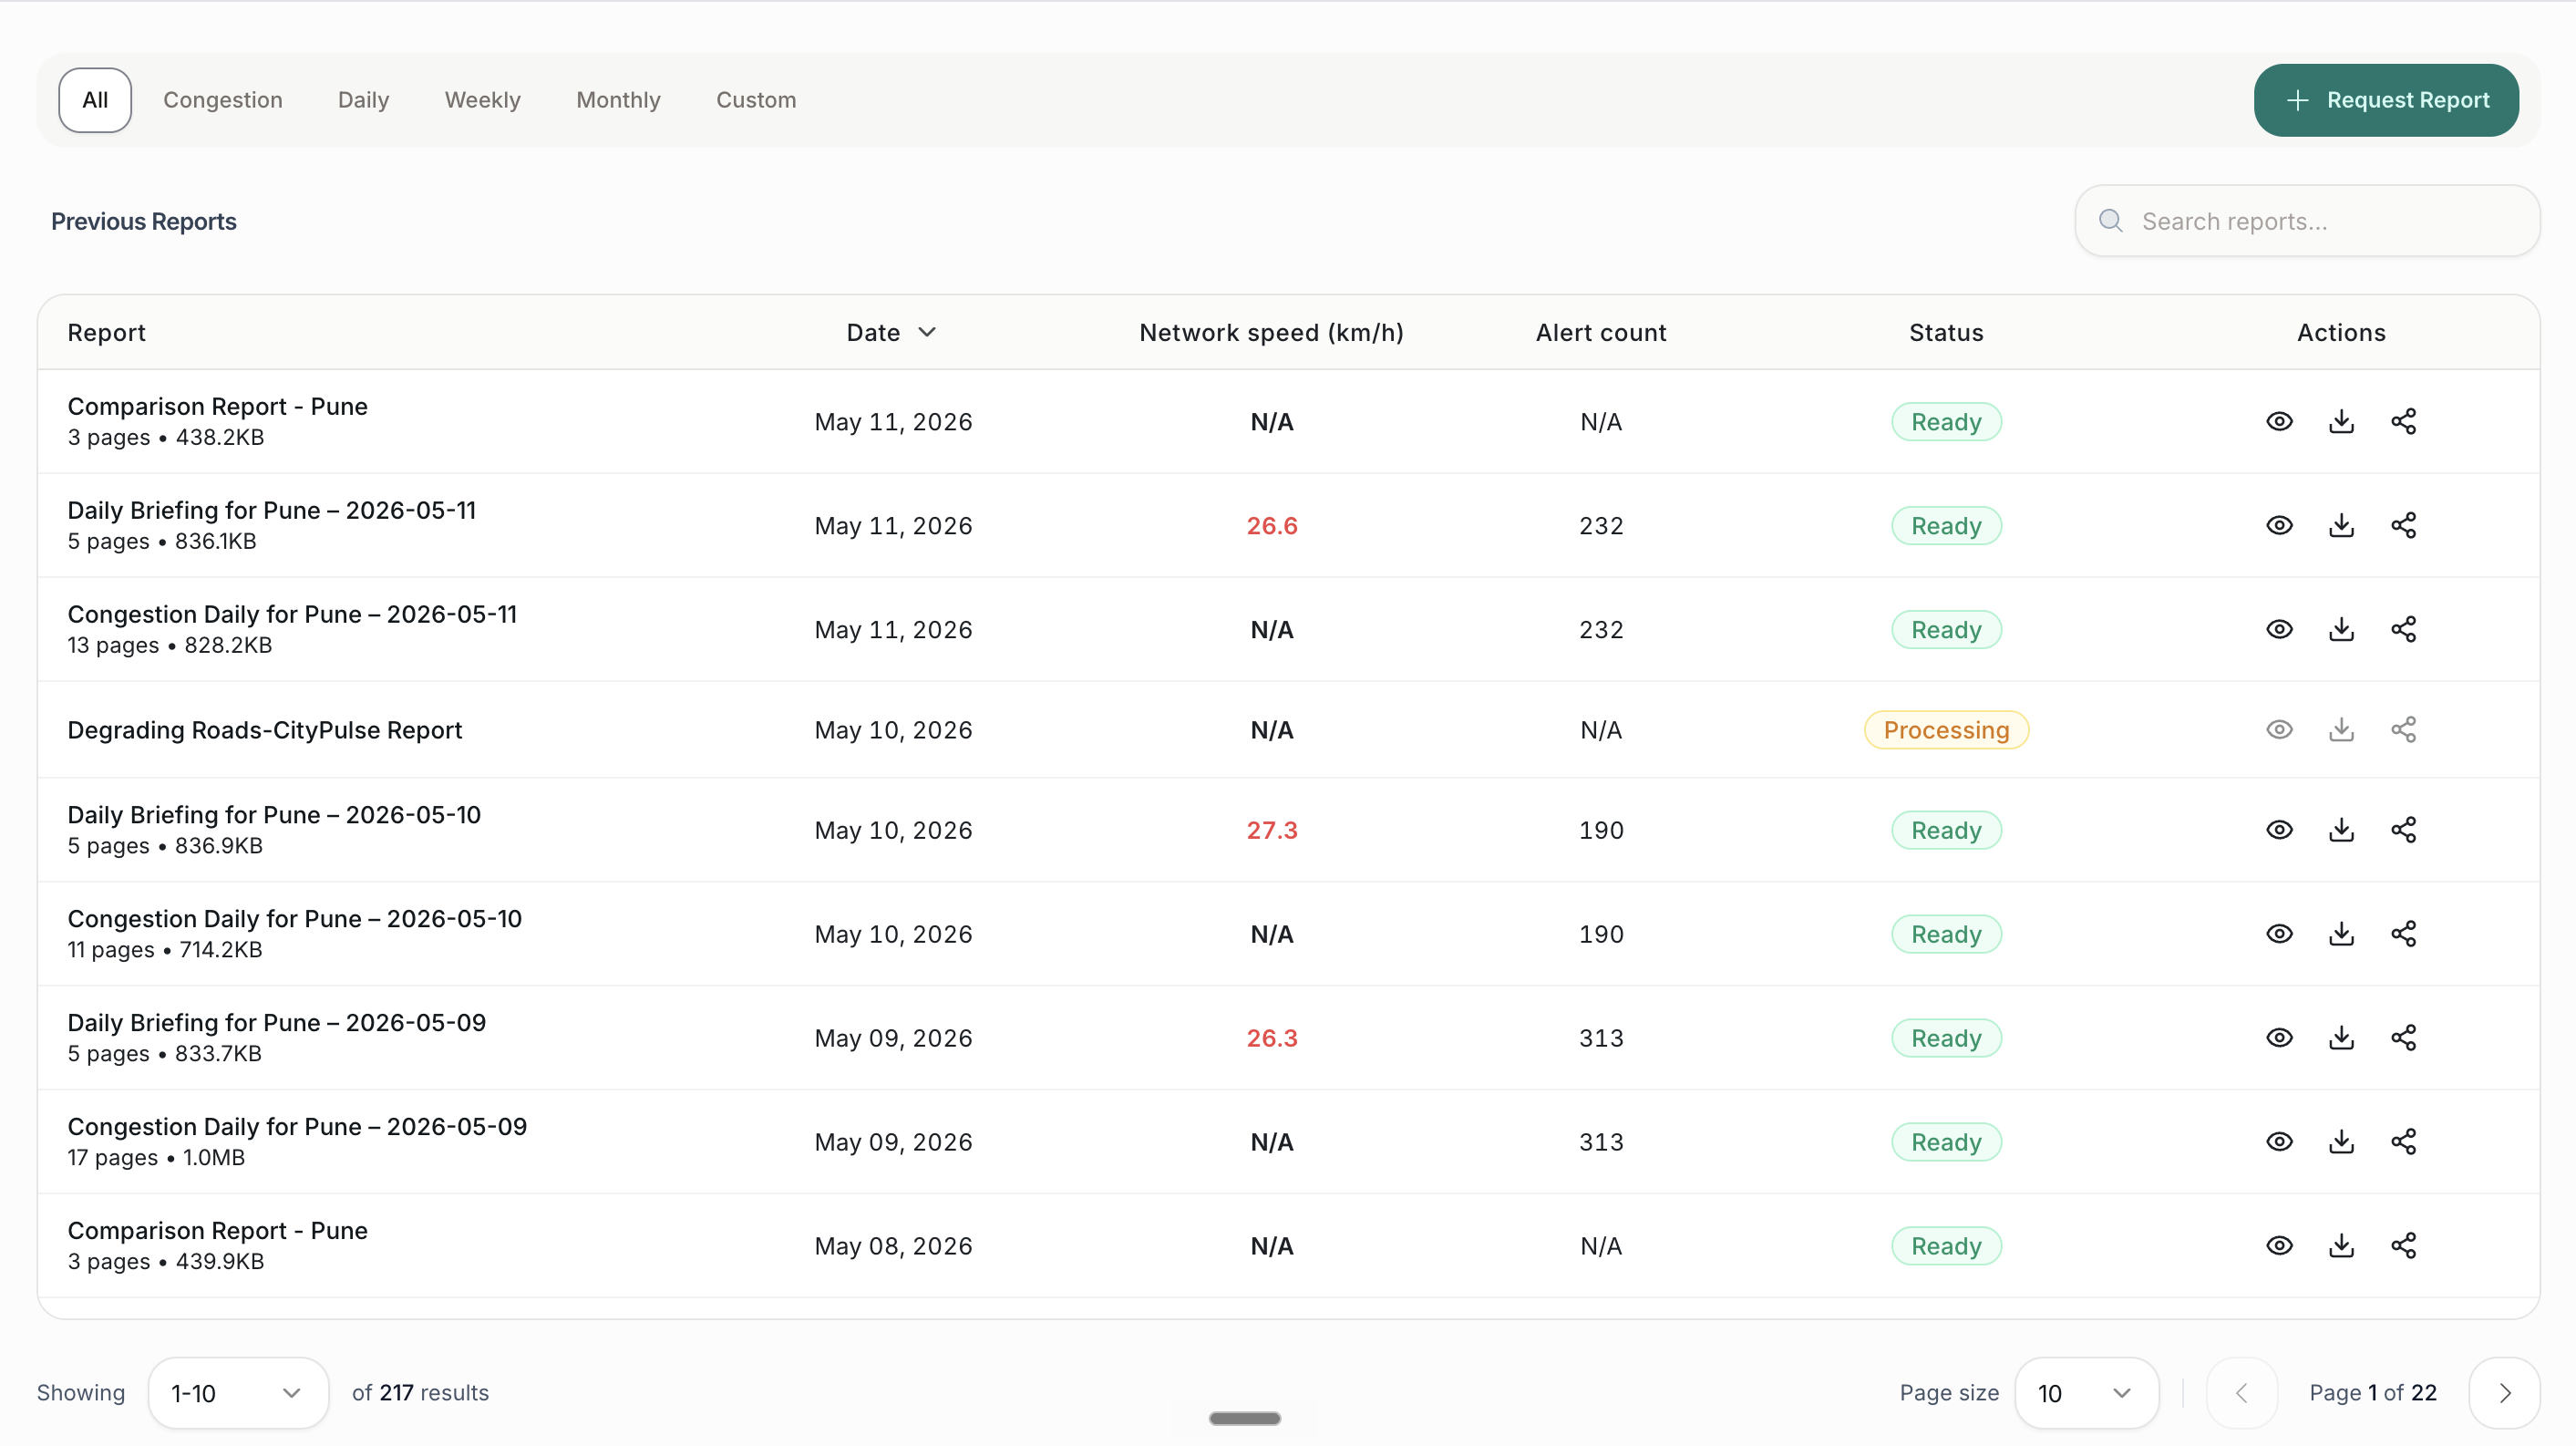Viewport: 2576px width, 1446px height.
Task: Share Daily Briefing for Pune 2026-05-10
Action: pos(2403,829)
